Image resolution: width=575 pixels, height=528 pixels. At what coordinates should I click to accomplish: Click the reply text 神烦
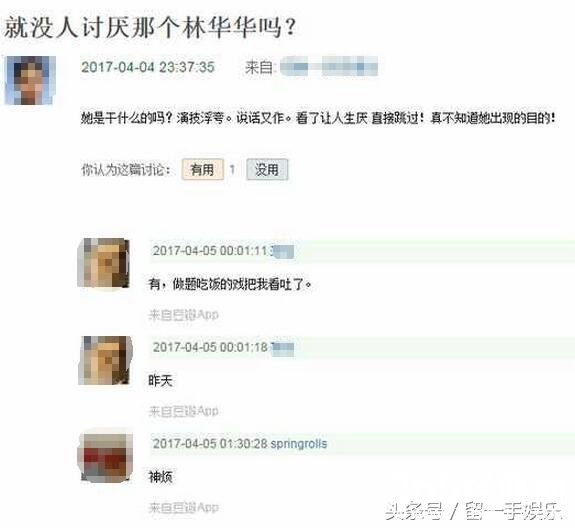pos(160,477)
